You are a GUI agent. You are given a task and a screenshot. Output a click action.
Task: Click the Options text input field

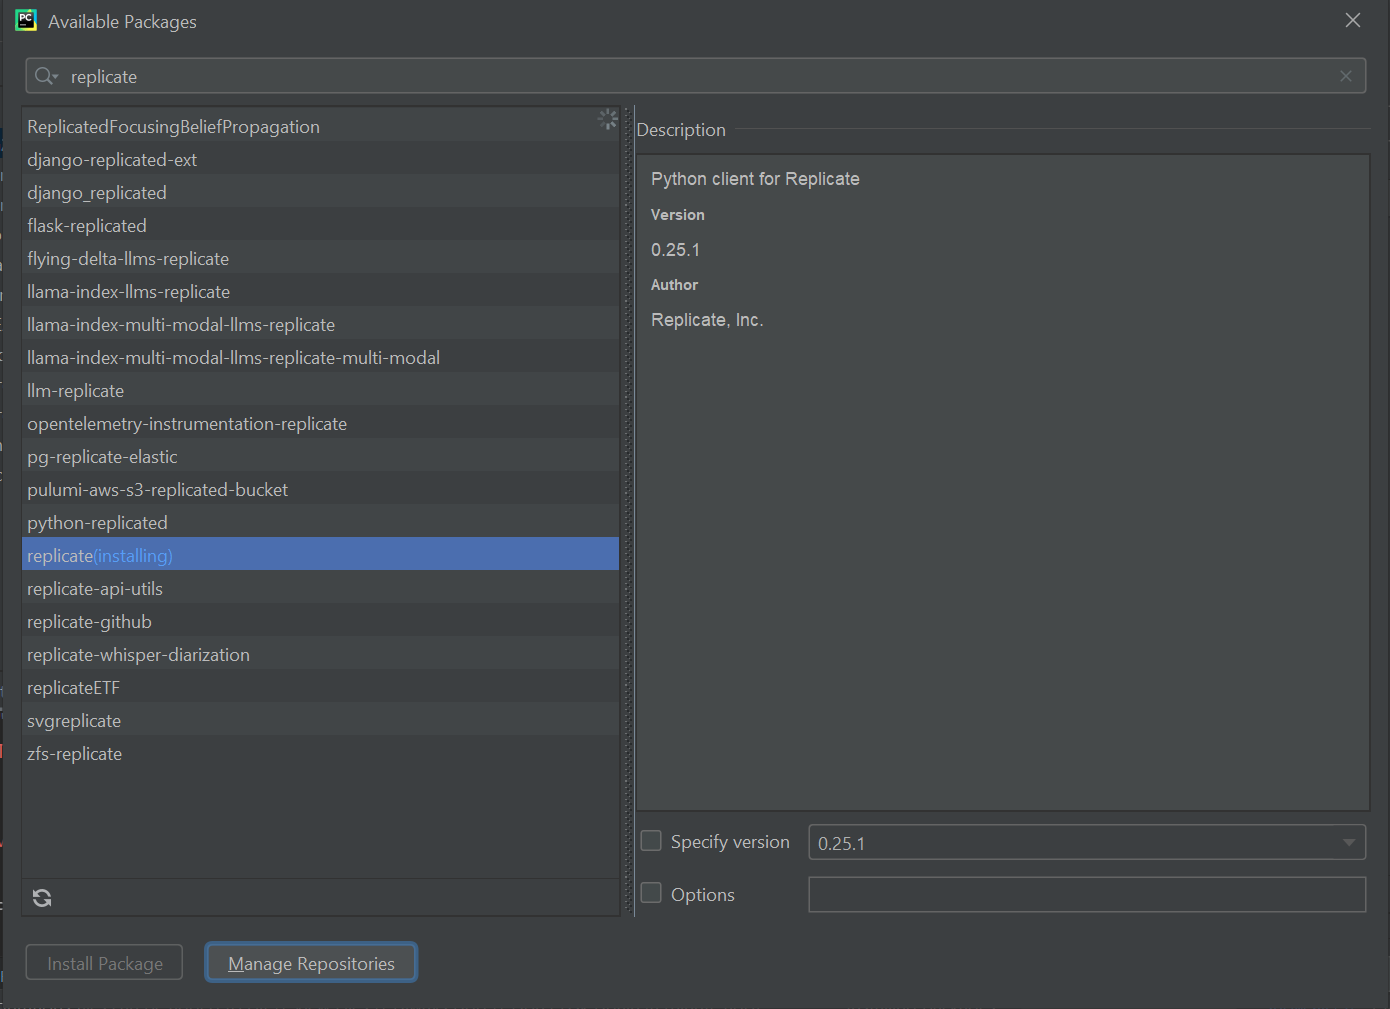[1086, 894]
